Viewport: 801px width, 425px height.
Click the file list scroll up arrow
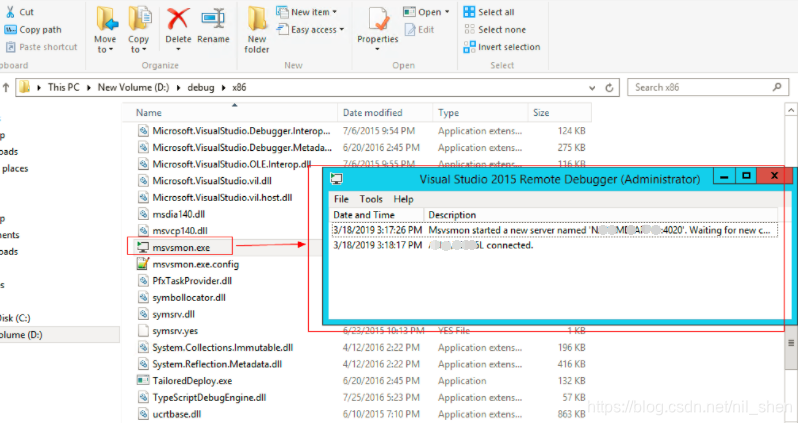click(x=791, y=110)
